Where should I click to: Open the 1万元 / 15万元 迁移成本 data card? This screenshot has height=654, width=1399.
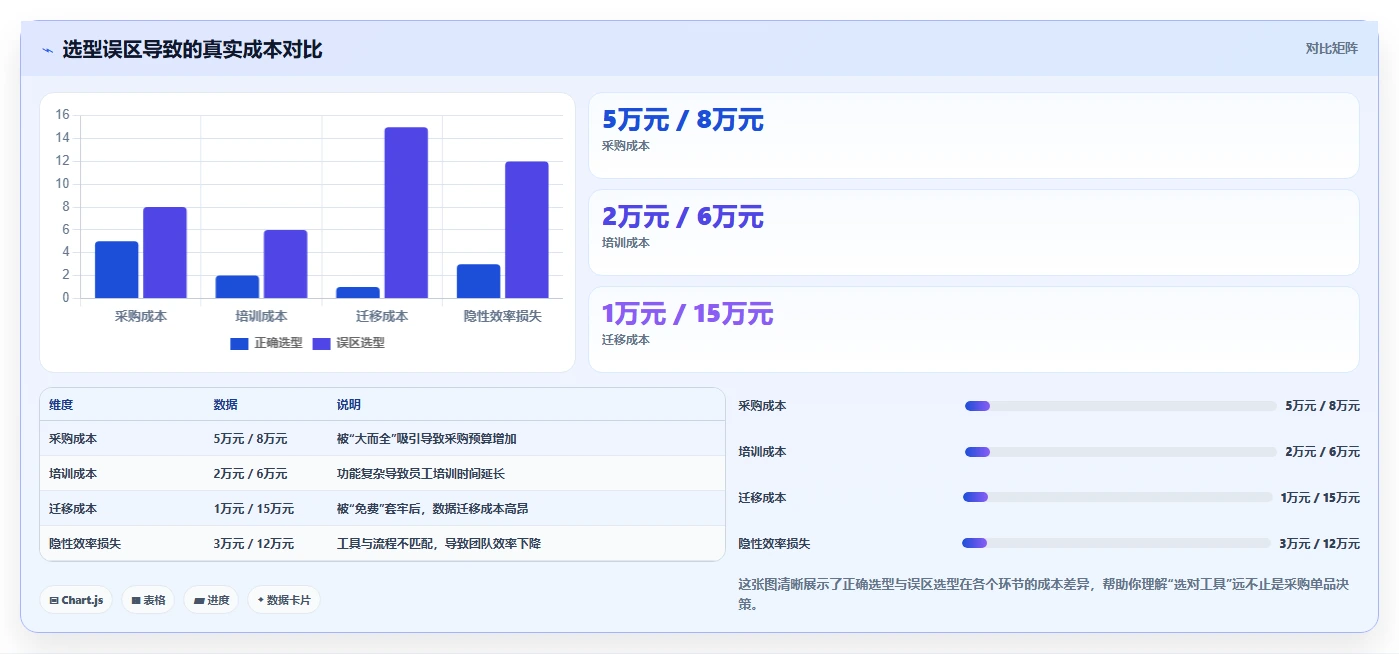coord(974,329)
